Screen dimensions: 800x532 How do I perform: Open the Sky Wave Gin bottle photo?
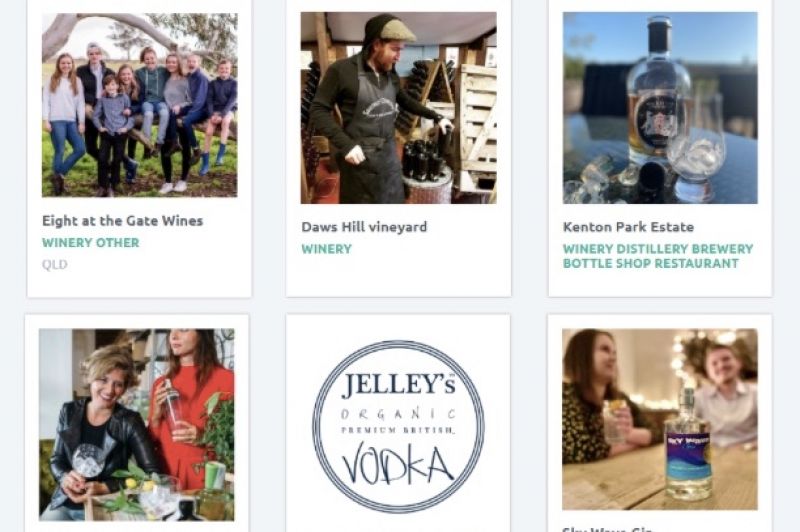click(660, 419)
